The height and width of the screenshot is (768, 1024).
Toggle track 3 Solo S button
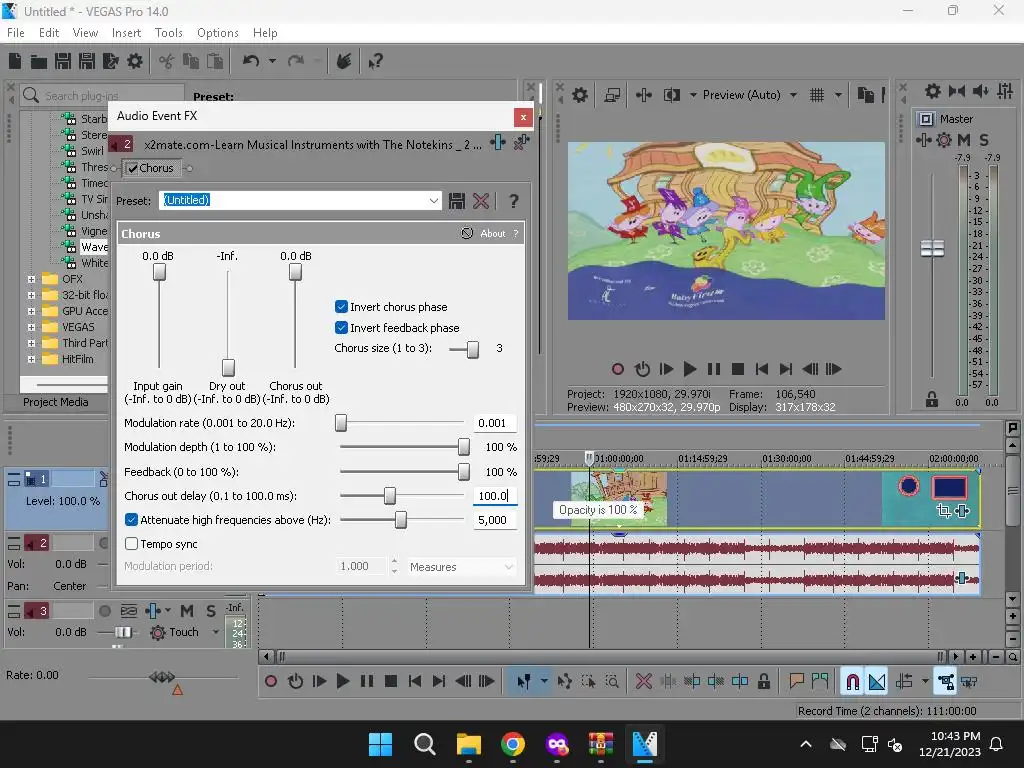(211, 611)
